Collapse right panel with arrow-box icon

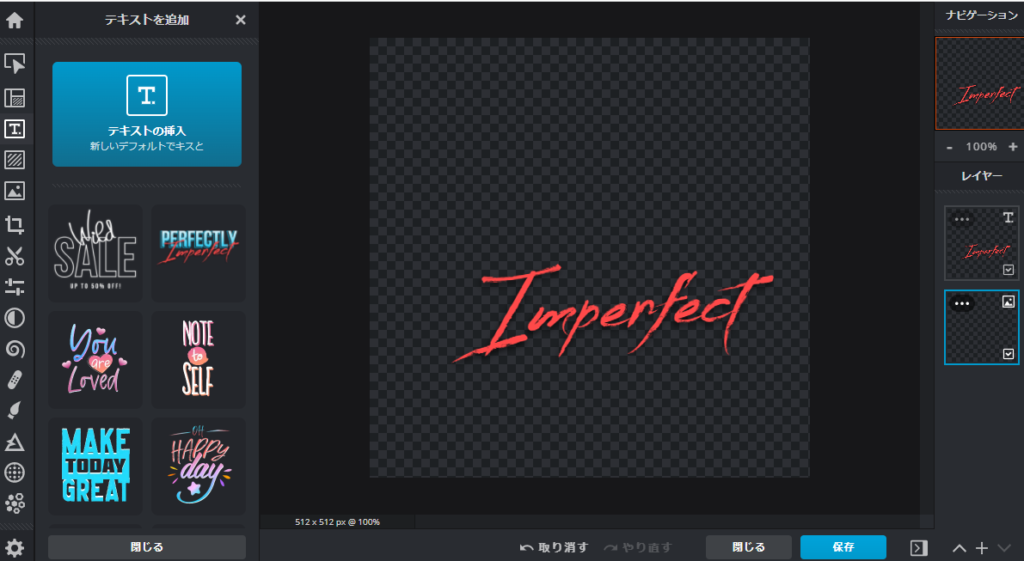pyautogui.click(x=918, y=548)
